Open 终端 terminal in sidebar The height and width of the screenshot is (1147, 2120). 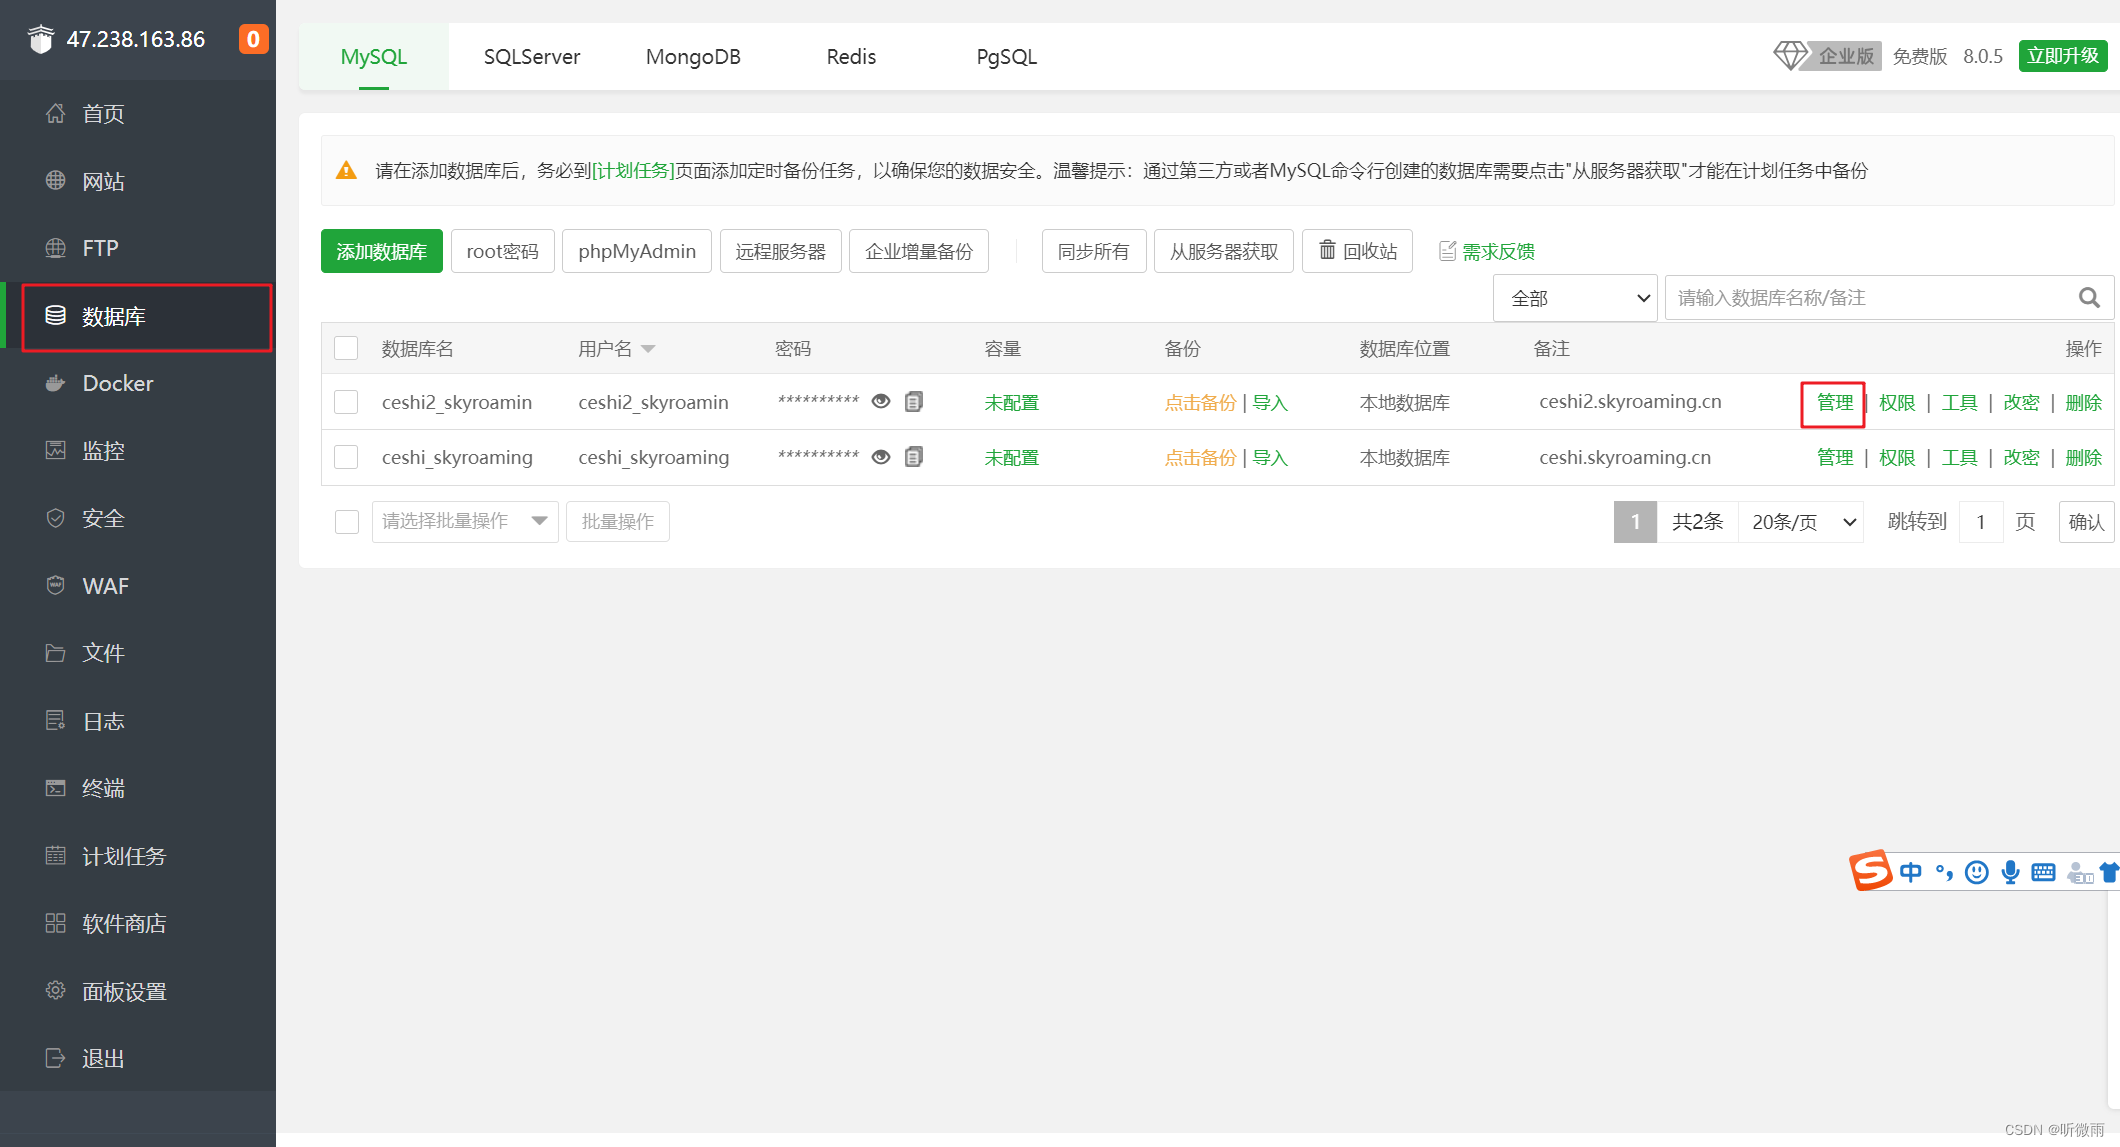[103, 789]
